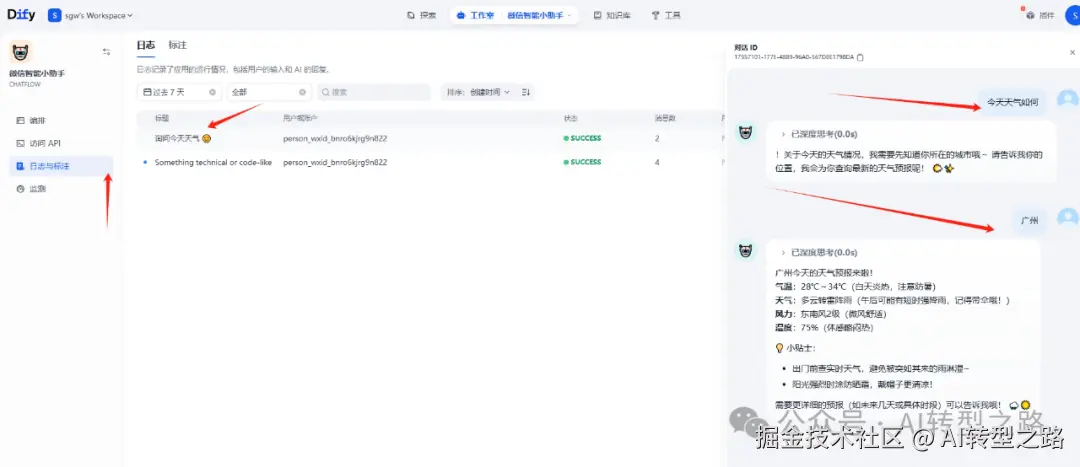This screenshot has height=467, width=1080.
Task: Open the sgw's Workspace dropdown
Action: [98, 15]
